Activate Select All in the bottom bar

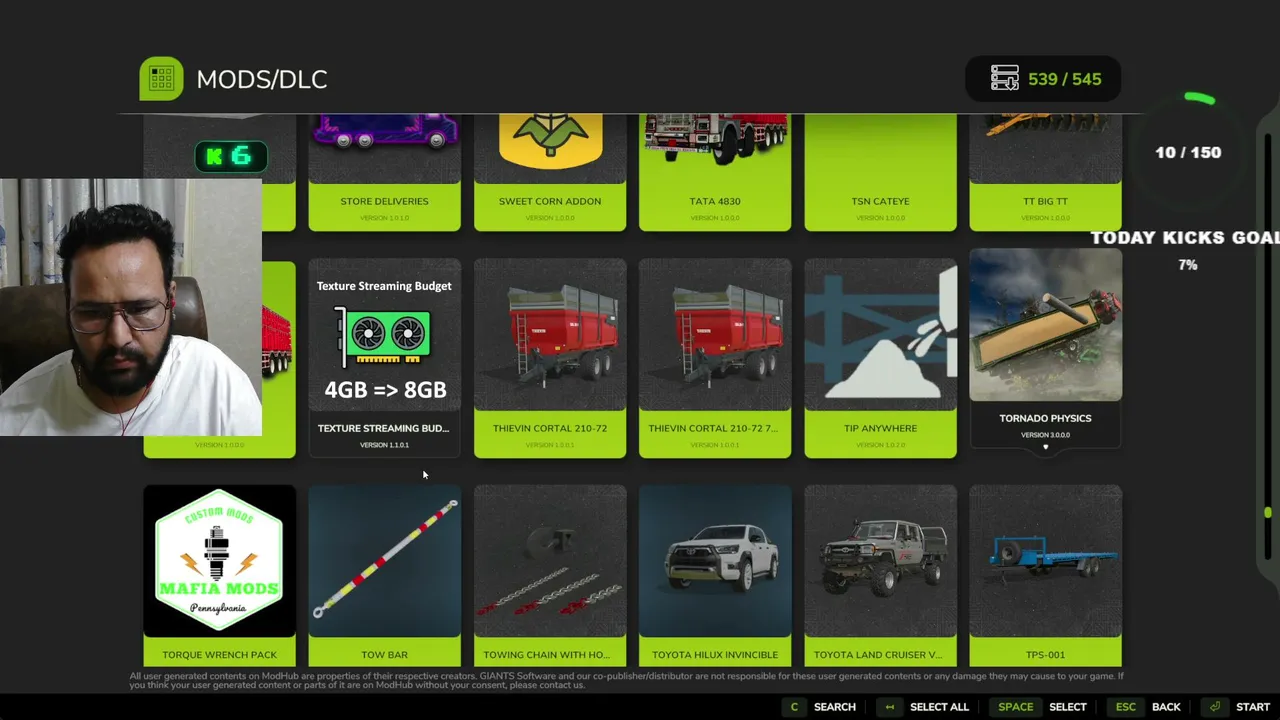[x=939, y=707]
